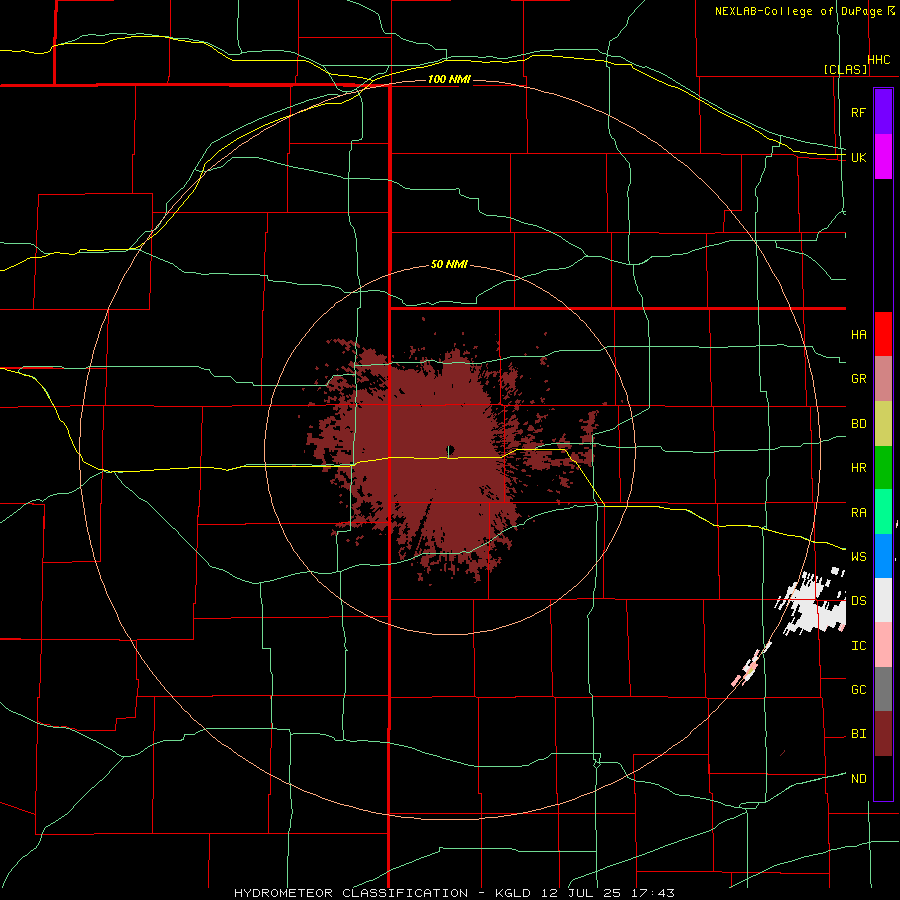Click the WS legend label
Viewport: 900px width, 900px height.
(x=859, y=556)
